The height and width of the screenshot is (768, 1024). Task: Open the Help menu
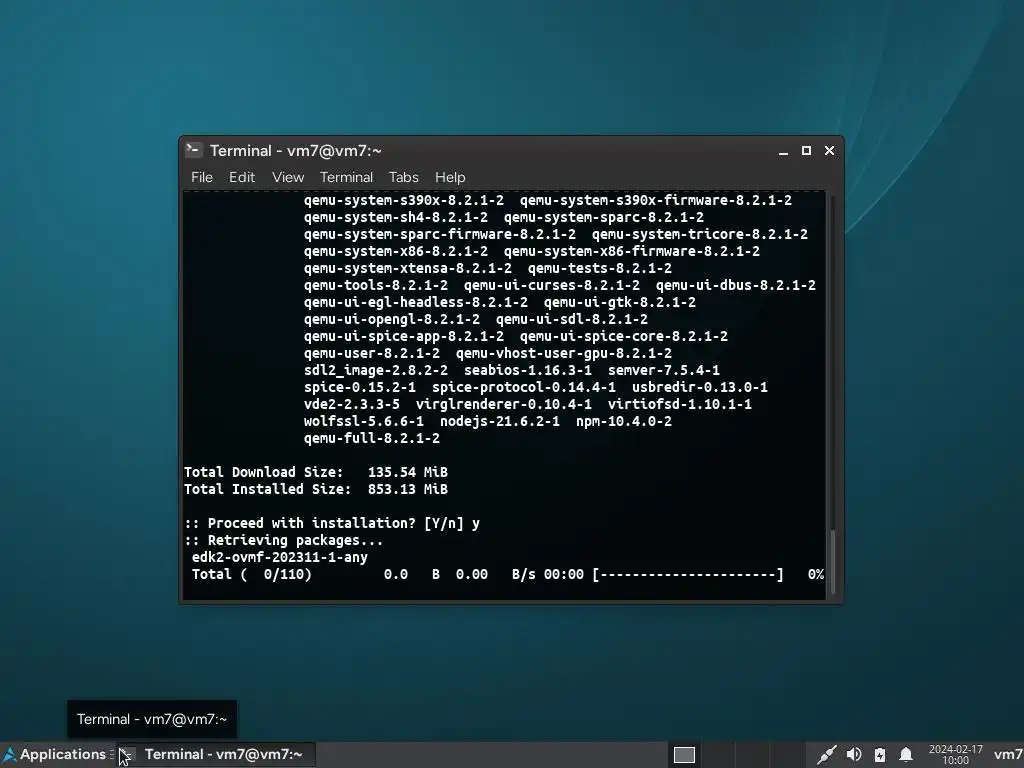point(450,177)
